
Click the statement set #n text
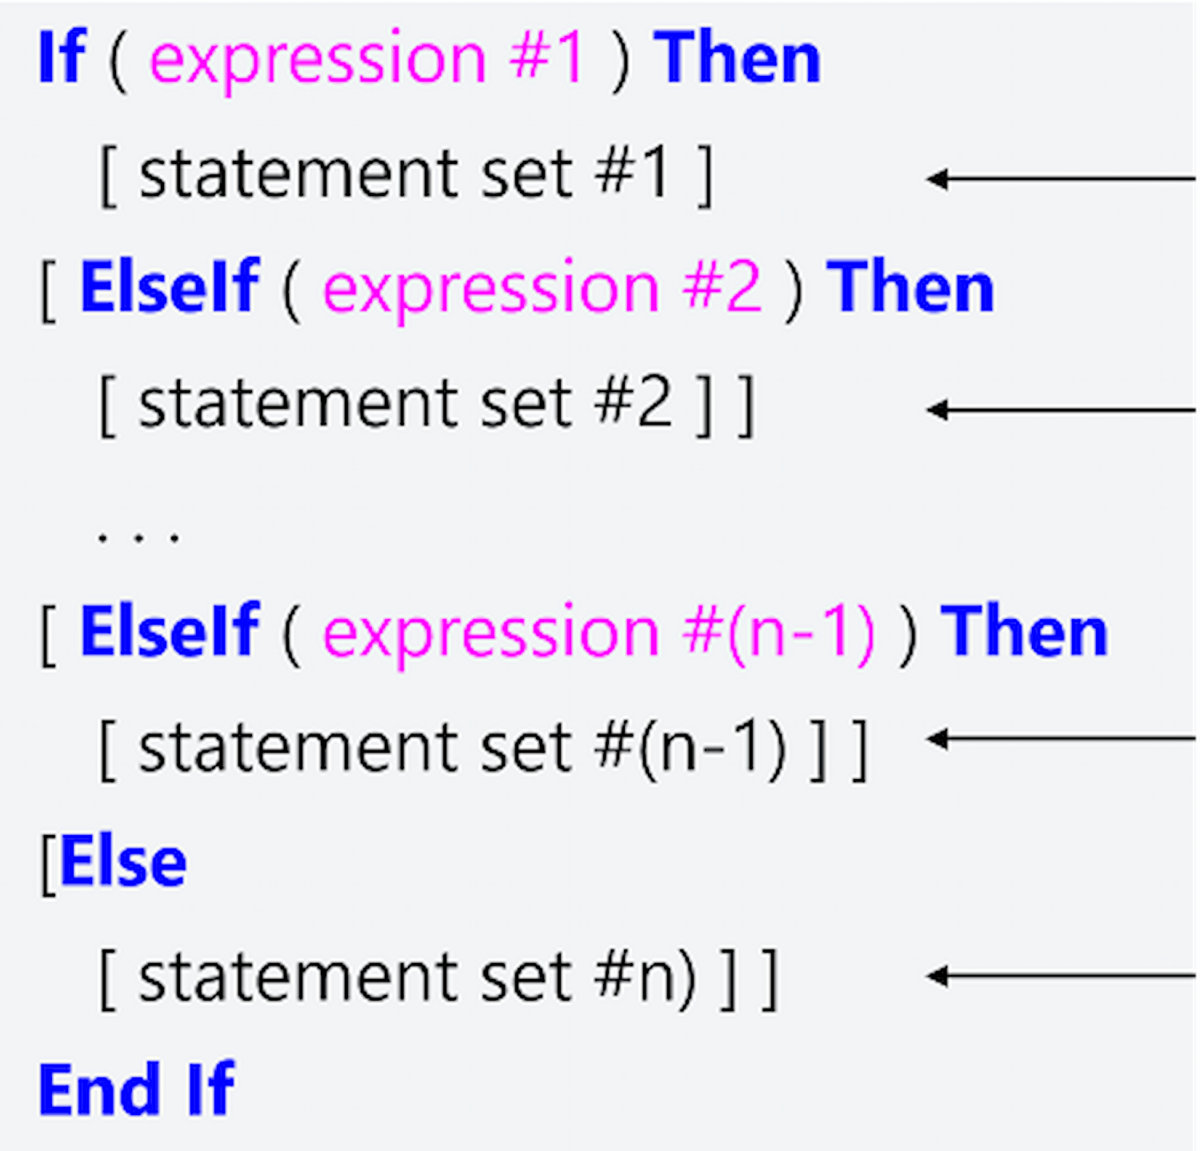point(416,977)
